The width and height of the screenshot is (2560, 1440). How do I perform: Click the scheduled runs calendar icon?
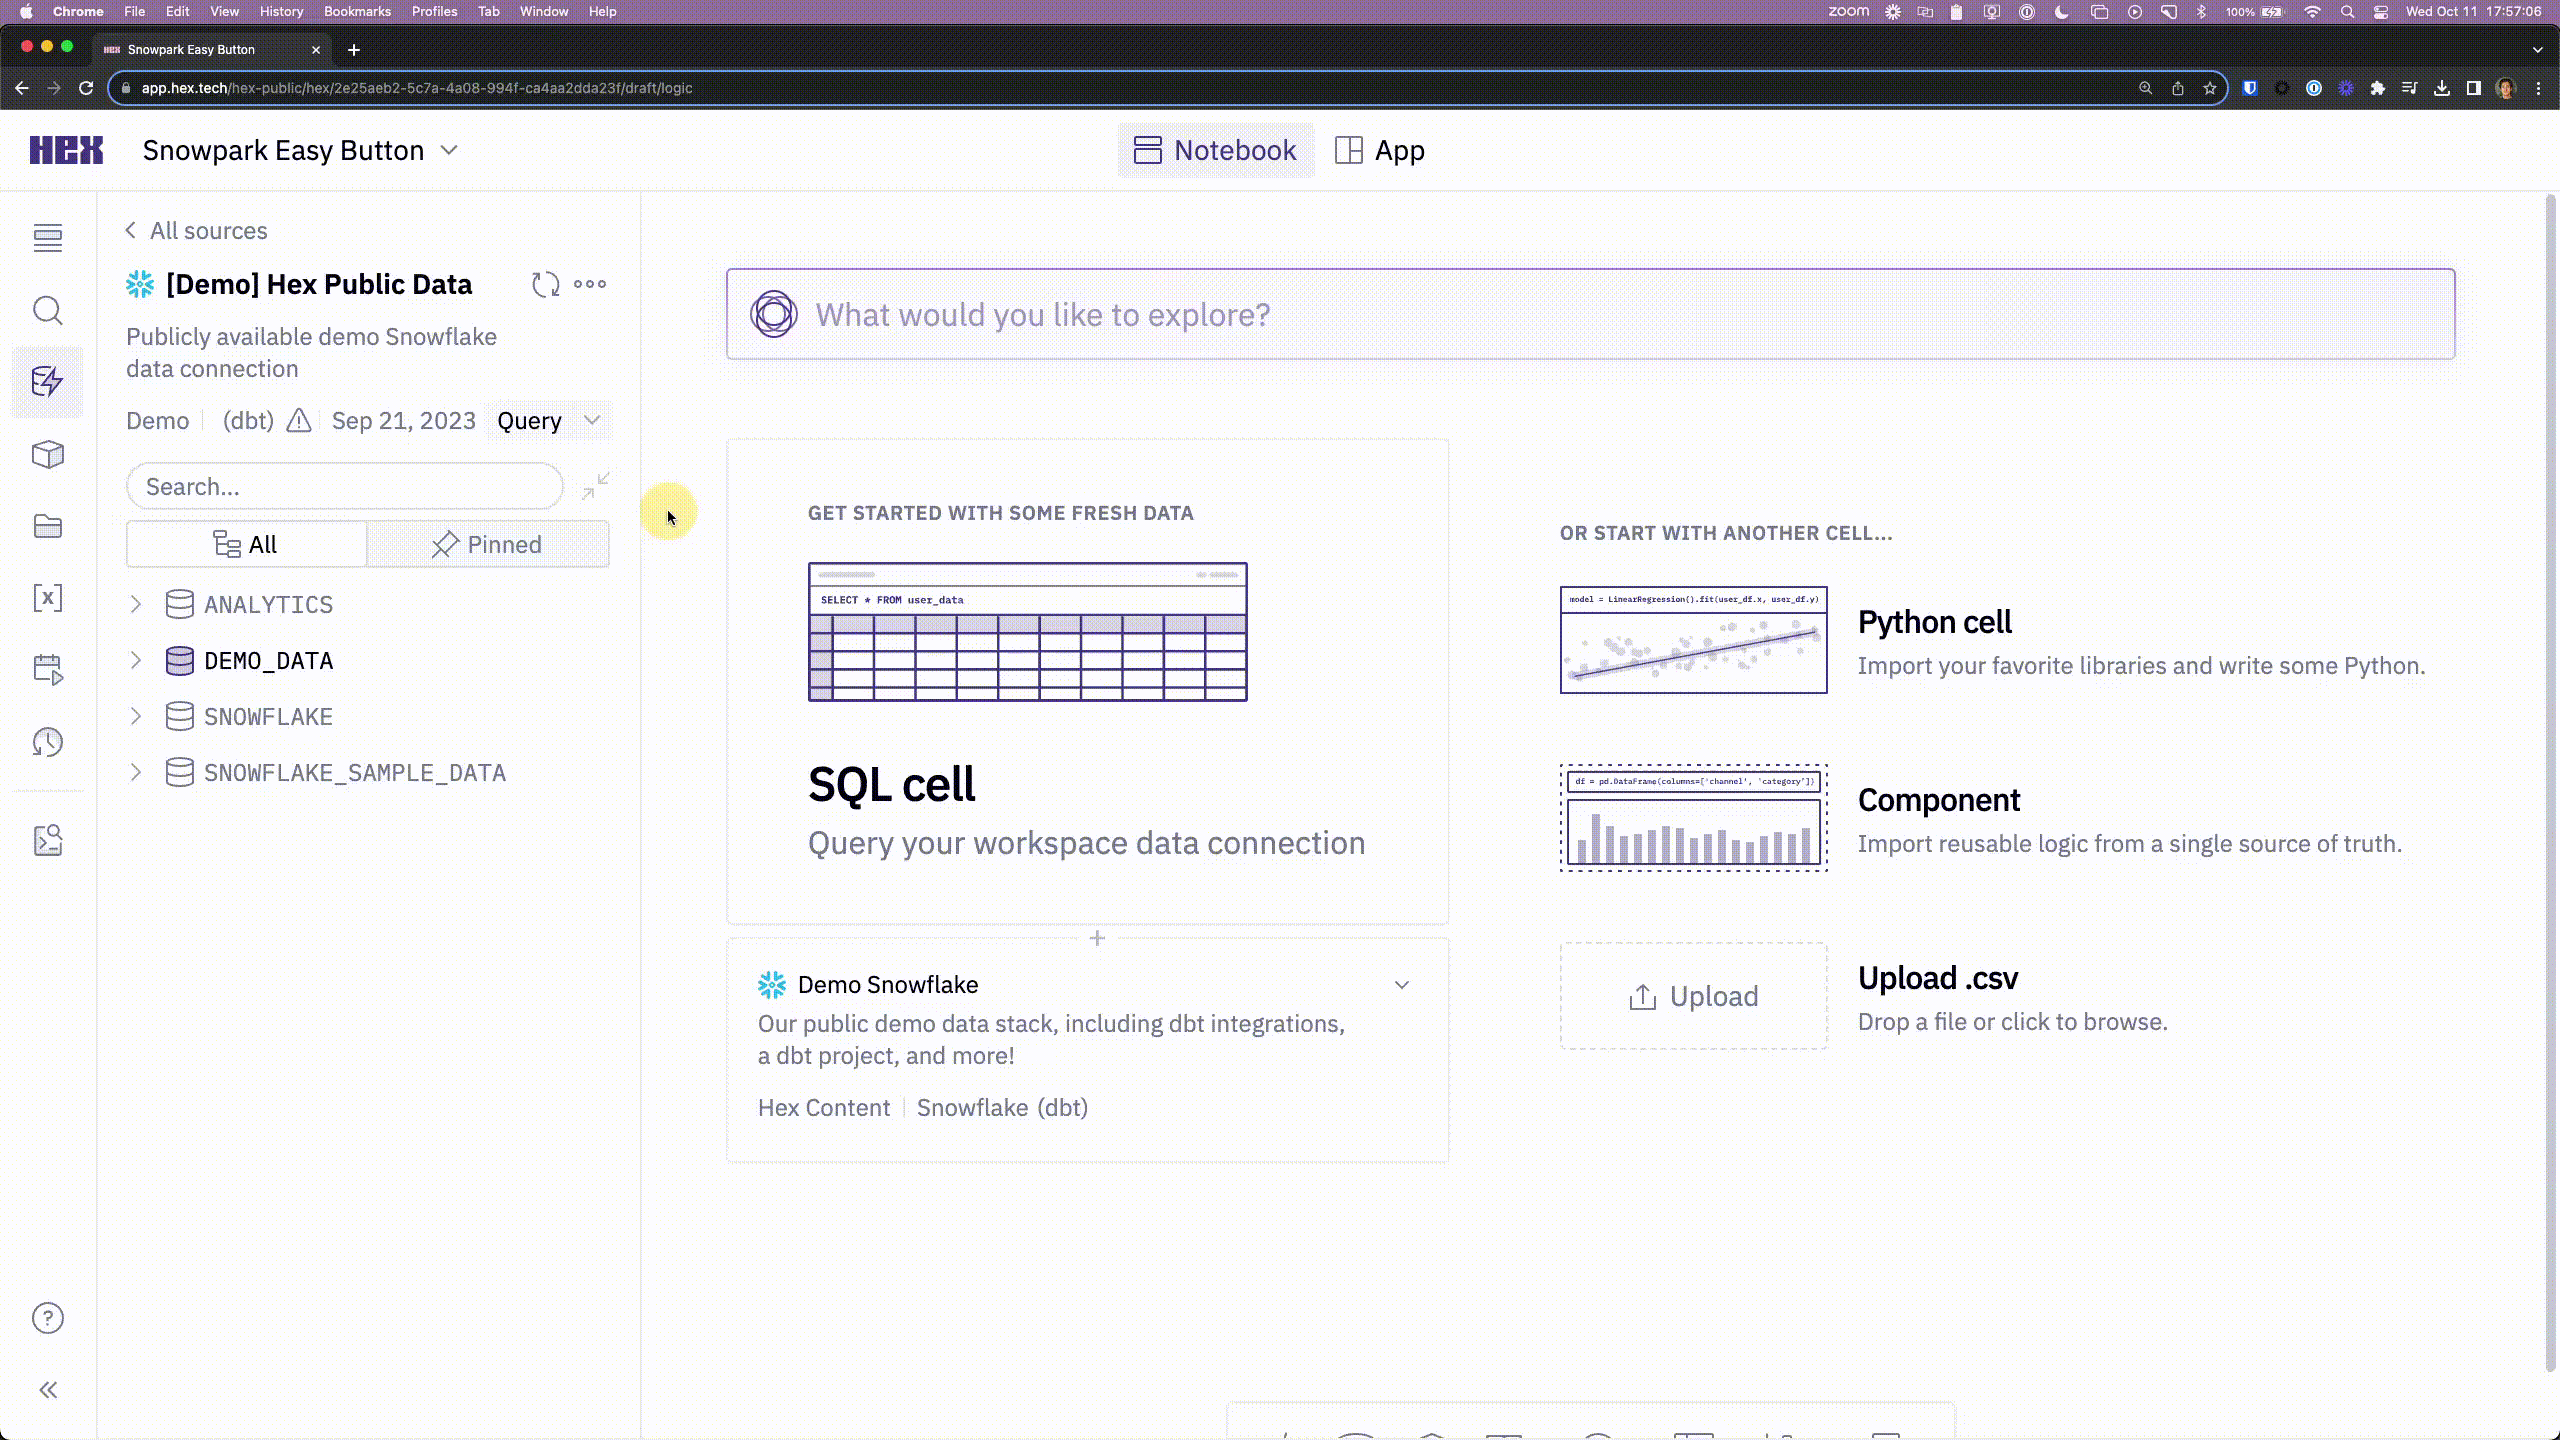47,669
